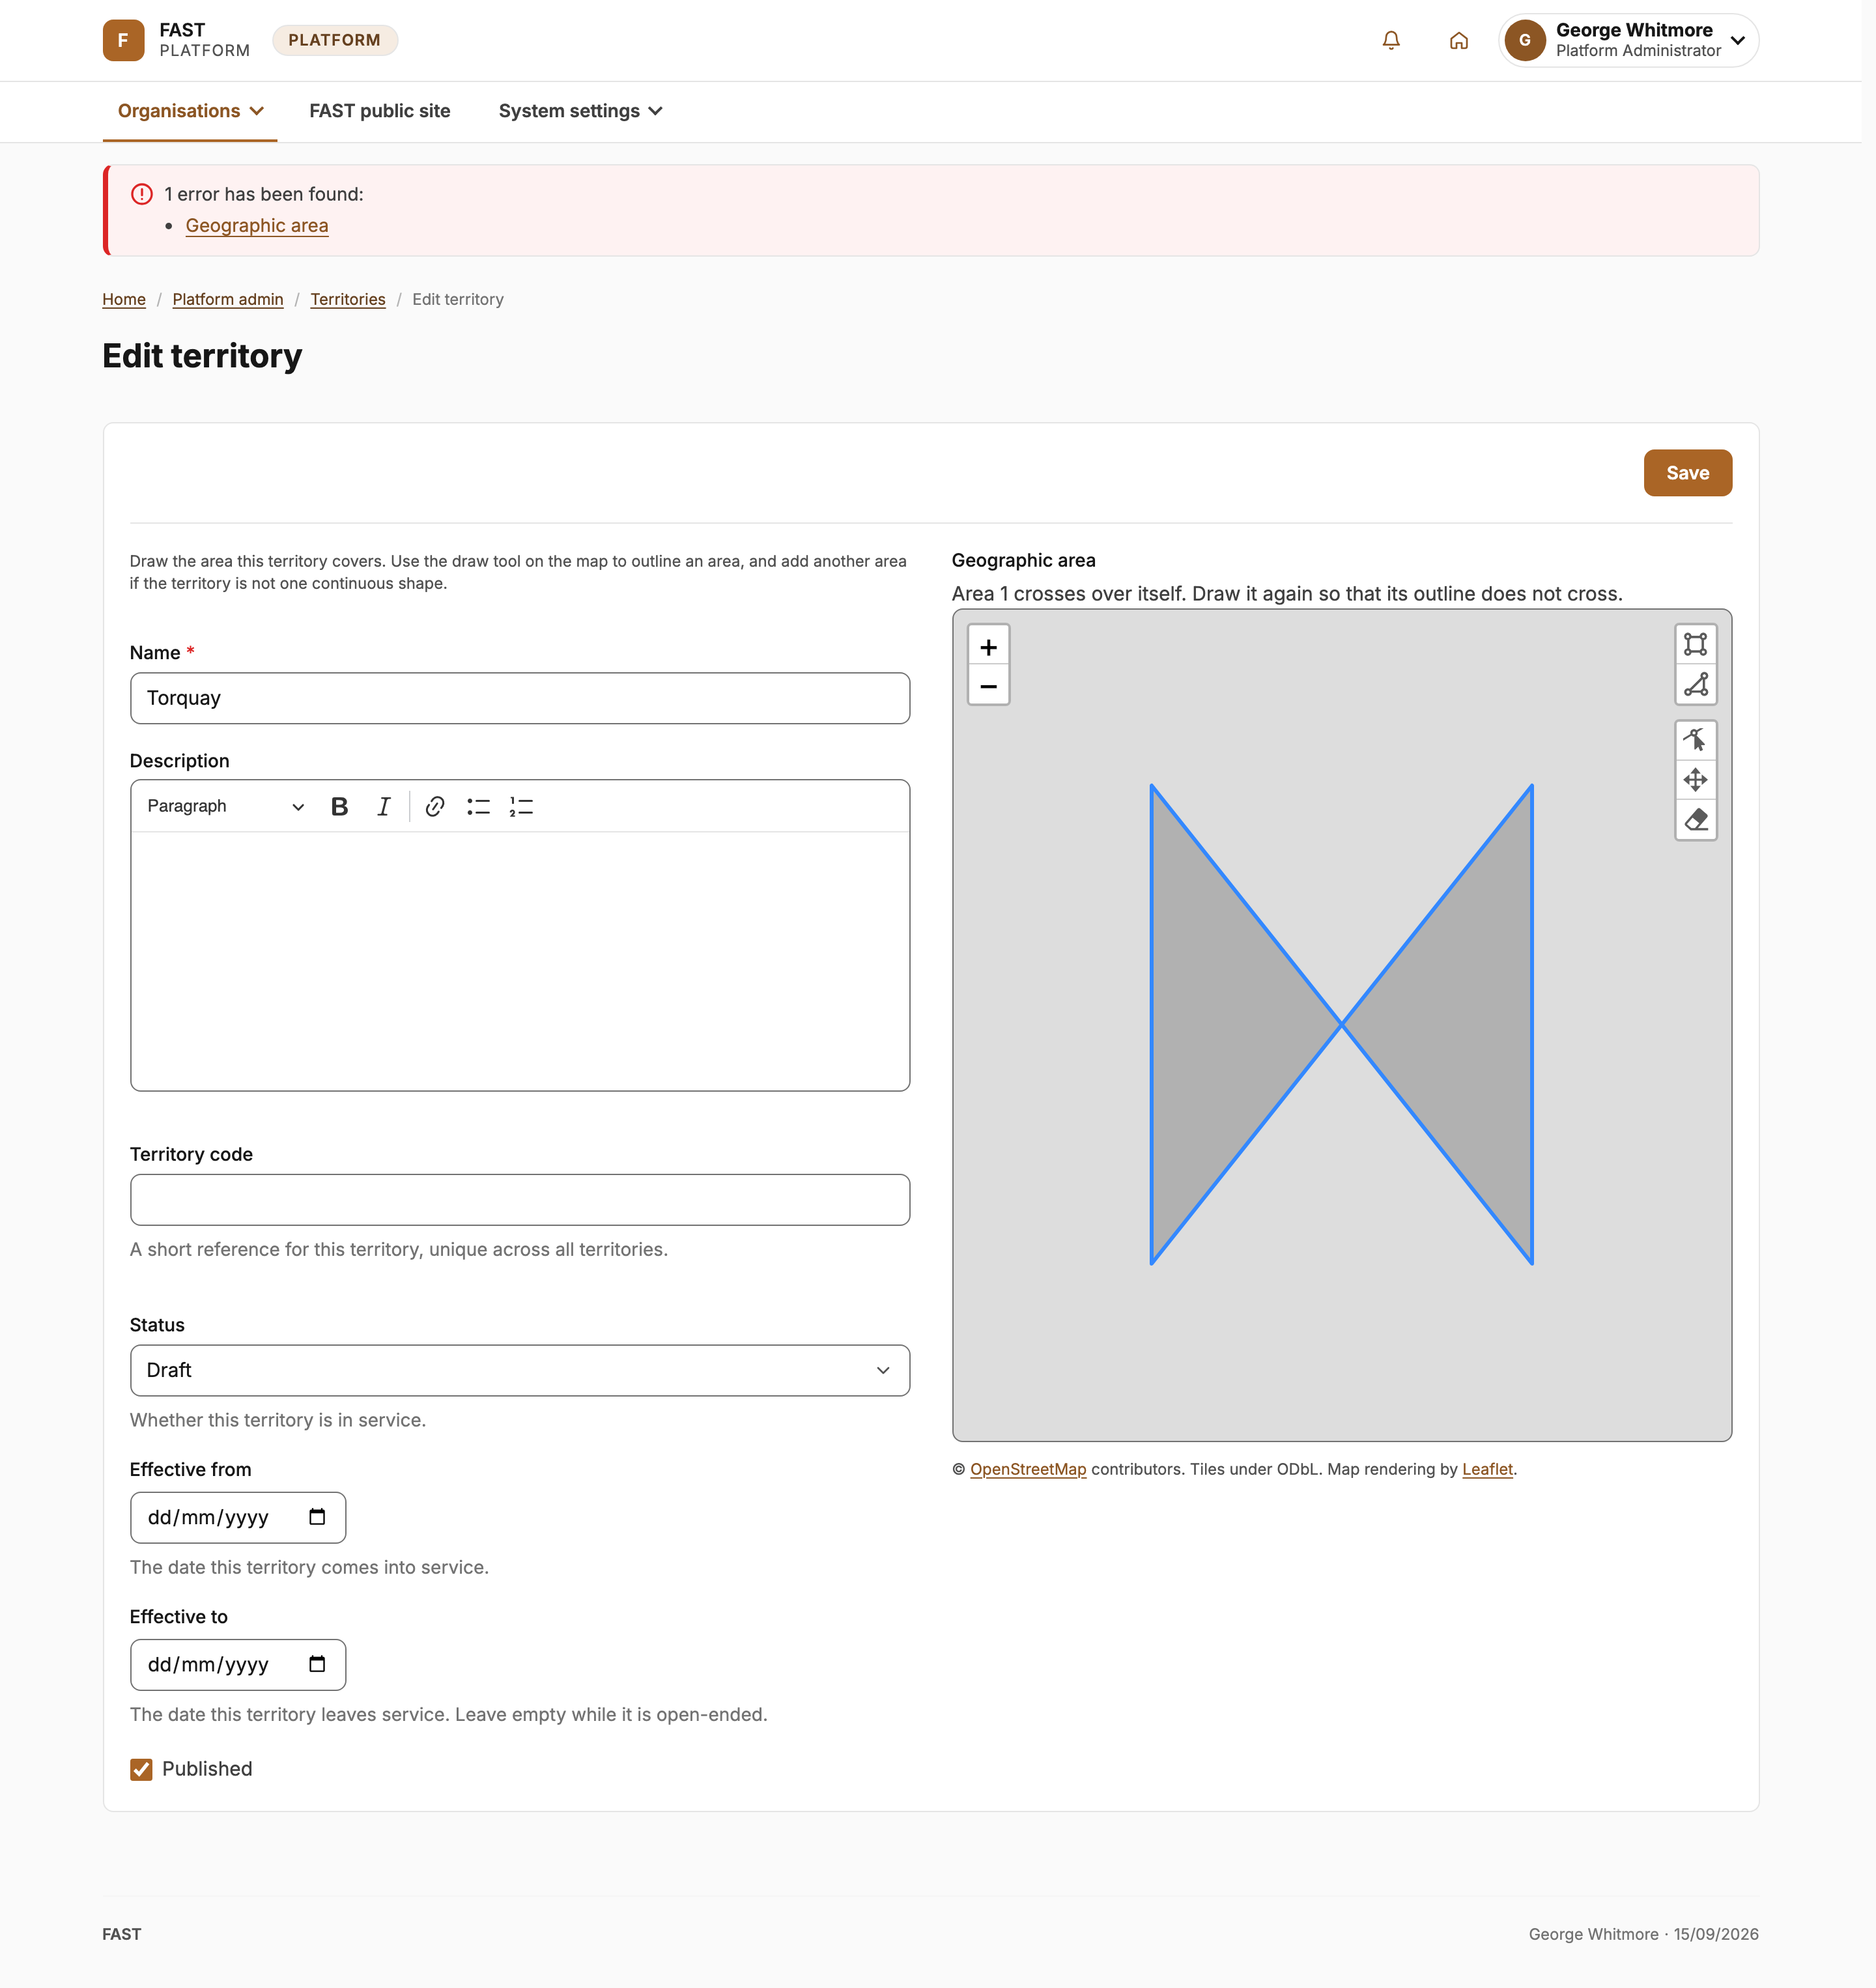Open the notifications bell
1876x1988 pixels.
(x=1390, y=40)
